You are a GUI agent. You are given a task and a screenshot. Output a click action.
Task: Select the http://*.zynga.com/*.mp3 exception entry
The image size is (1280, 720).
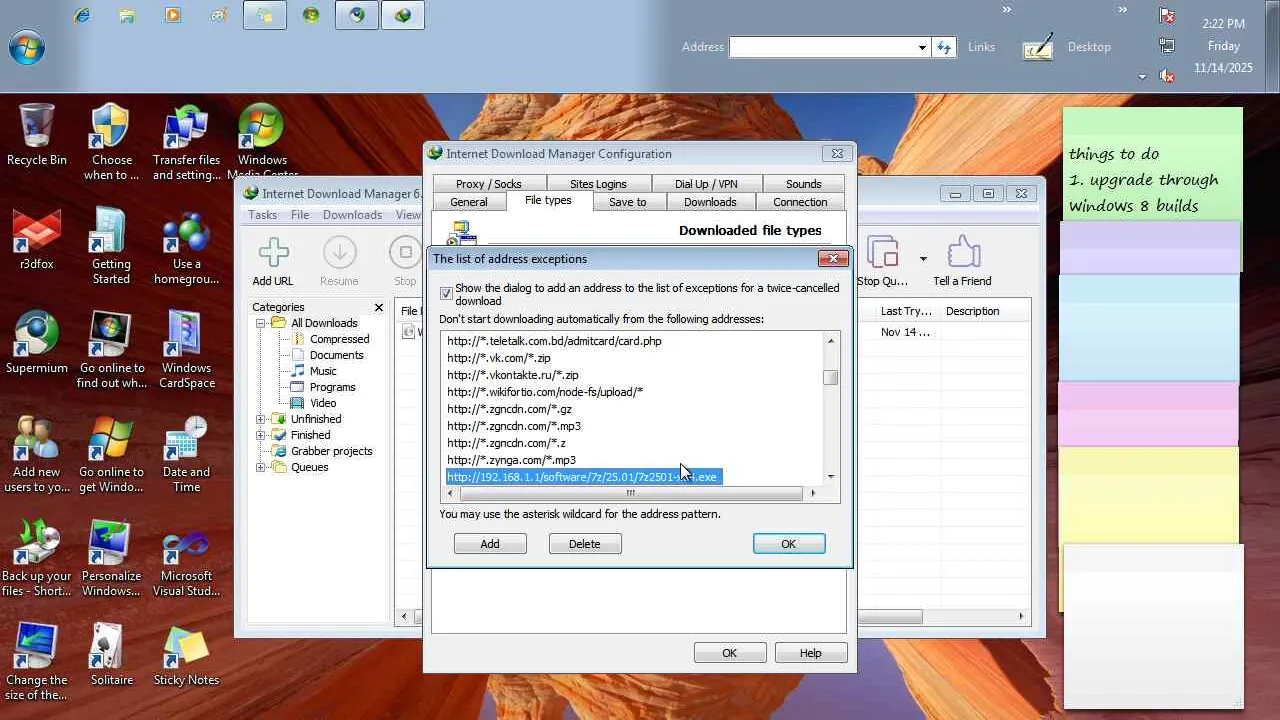(511, 460)
